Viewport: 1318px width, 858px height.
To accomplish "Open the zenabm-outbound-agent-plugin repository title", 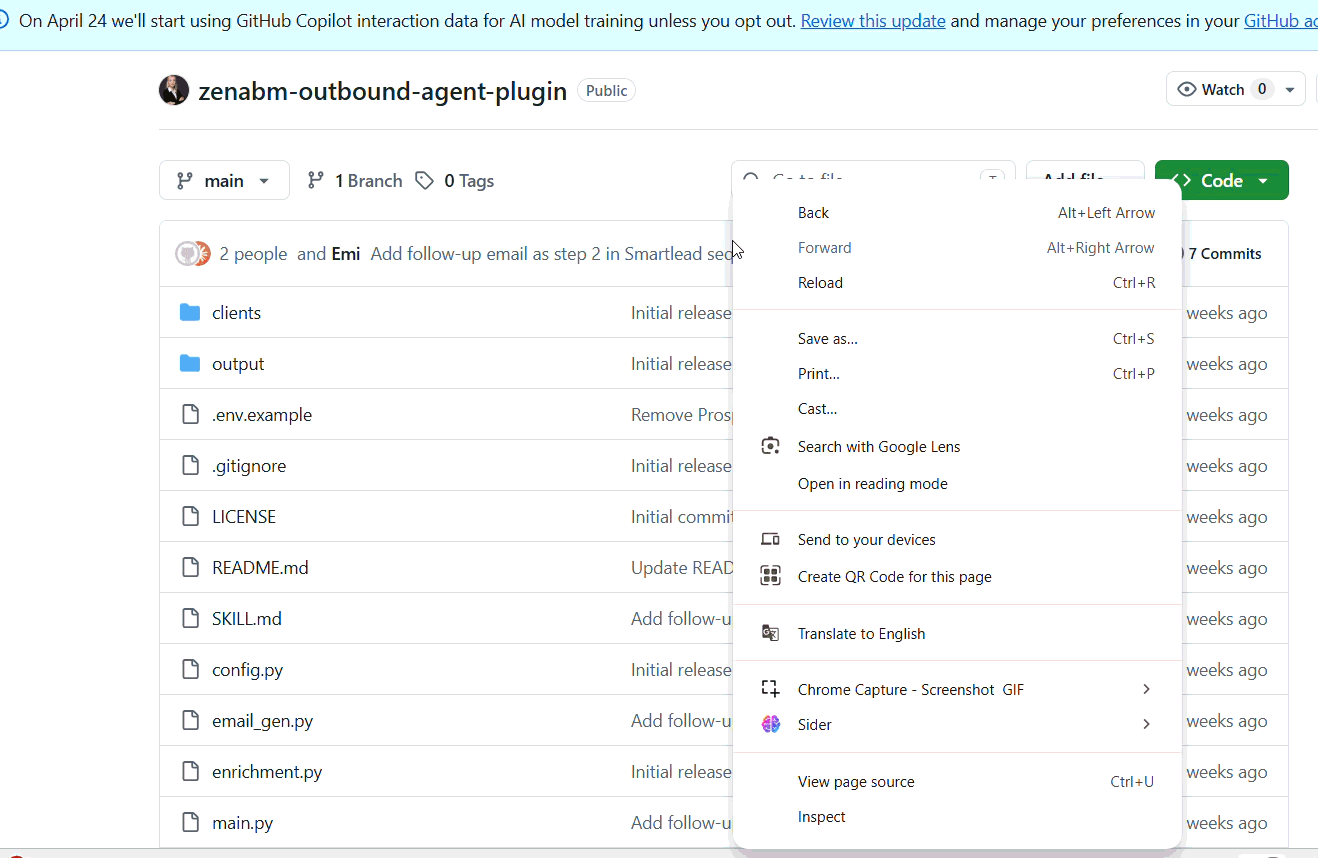I will click(x=383, y=91).
